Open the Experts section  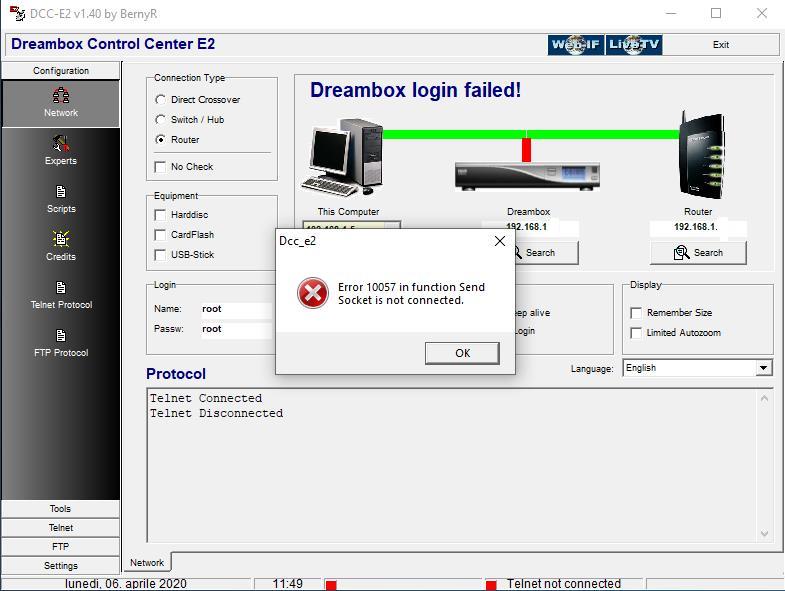click(x=61, y=150)
